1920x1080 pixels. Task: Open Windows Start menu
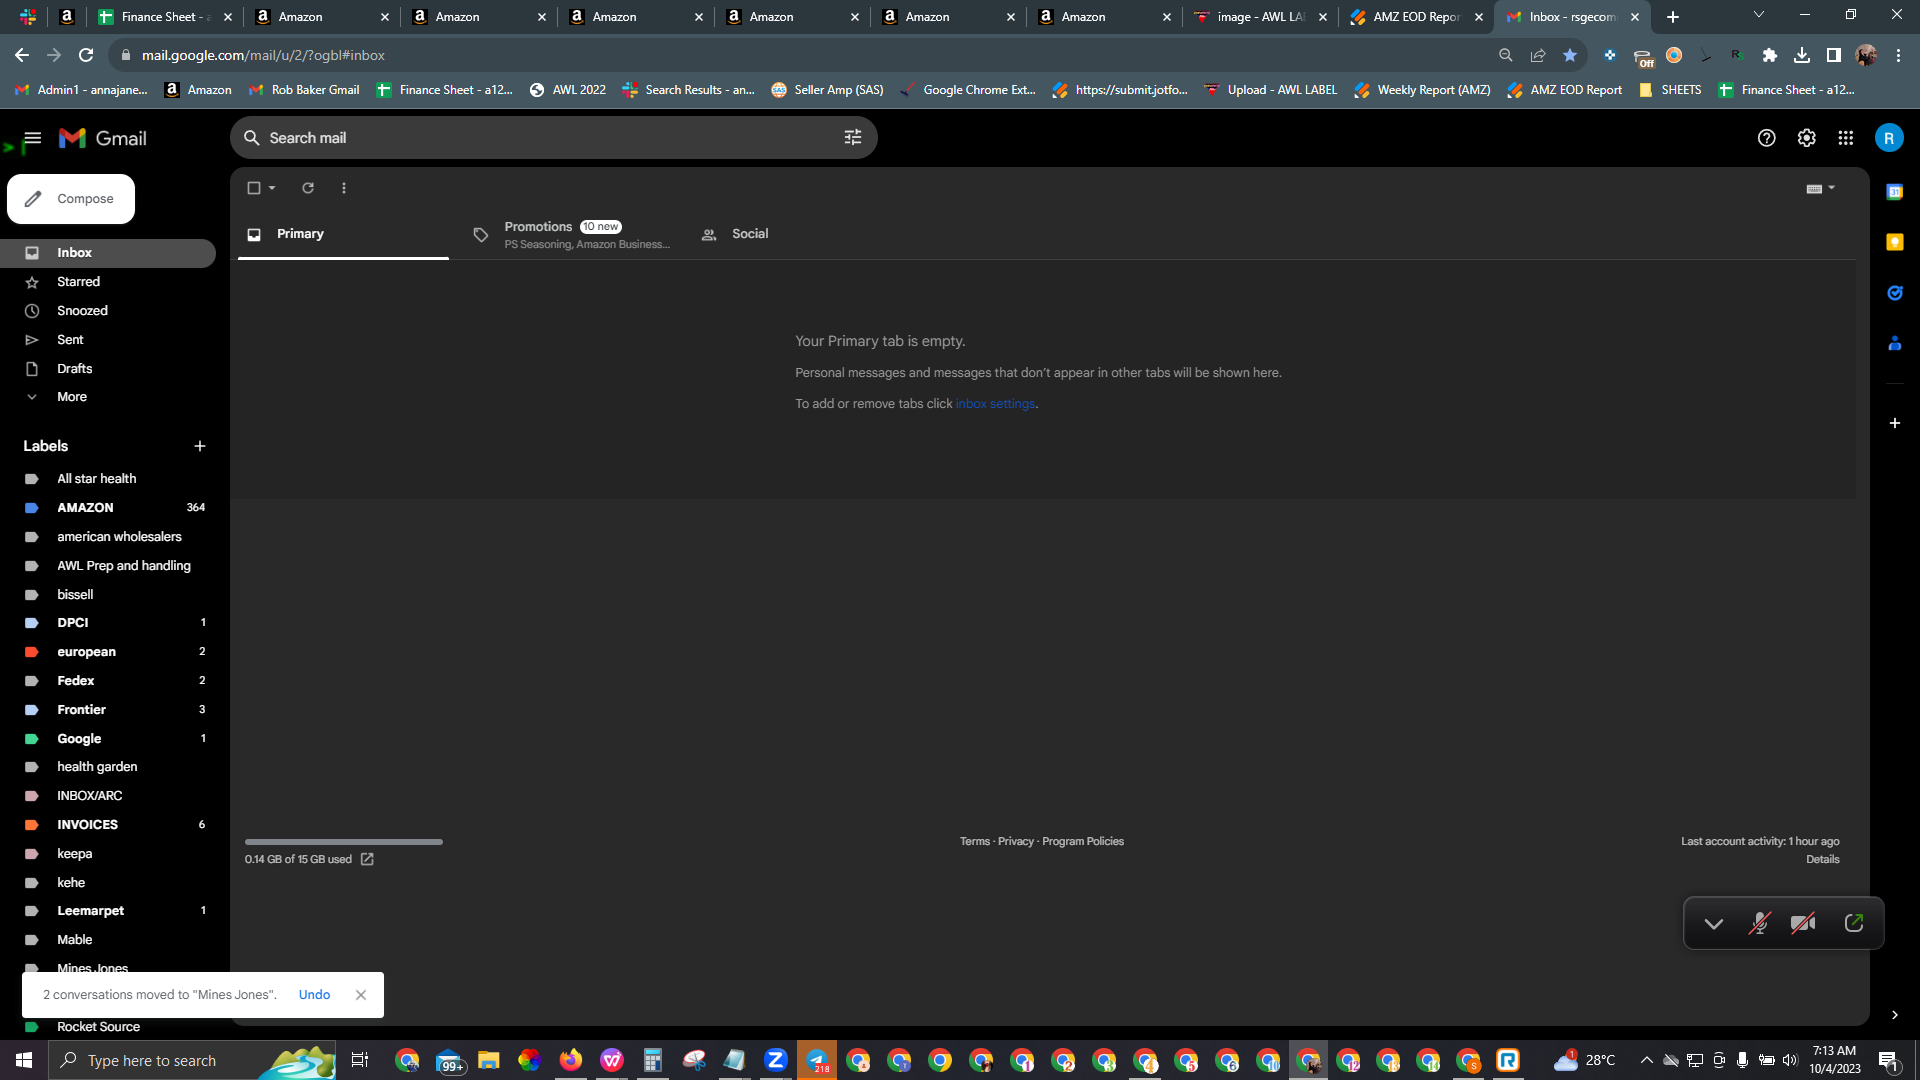(24, 1060)
